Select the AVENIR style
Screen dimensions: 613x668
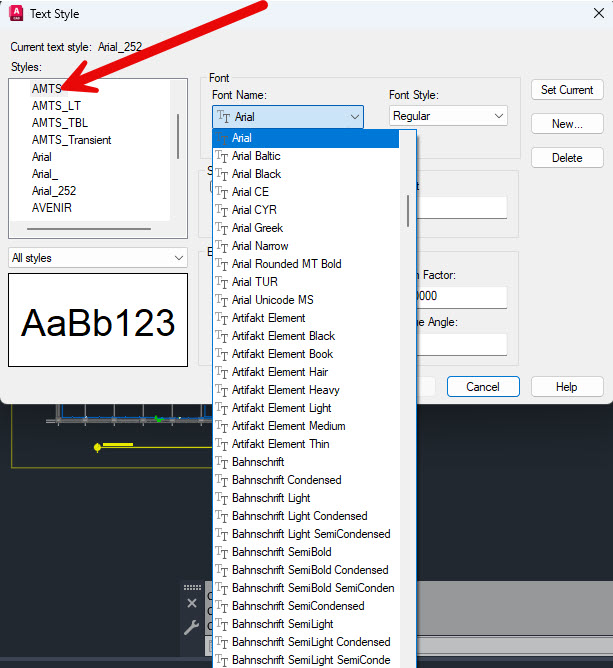tap(52, 208)
